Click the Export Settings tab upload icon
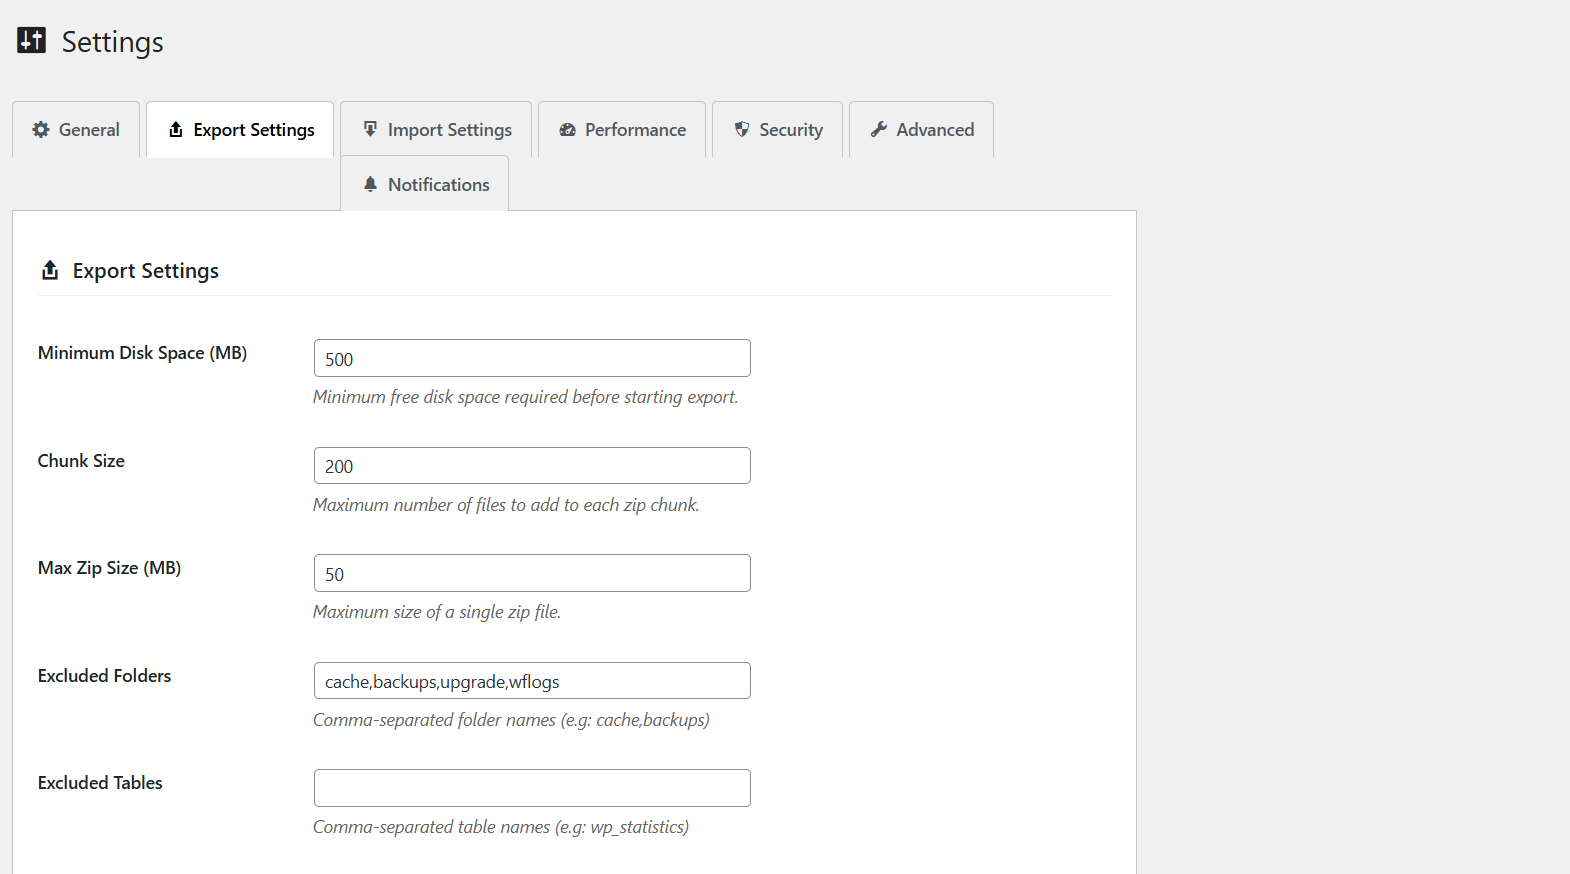The width and height of the screenshot is (1570, 874). (x=176, y=129)
